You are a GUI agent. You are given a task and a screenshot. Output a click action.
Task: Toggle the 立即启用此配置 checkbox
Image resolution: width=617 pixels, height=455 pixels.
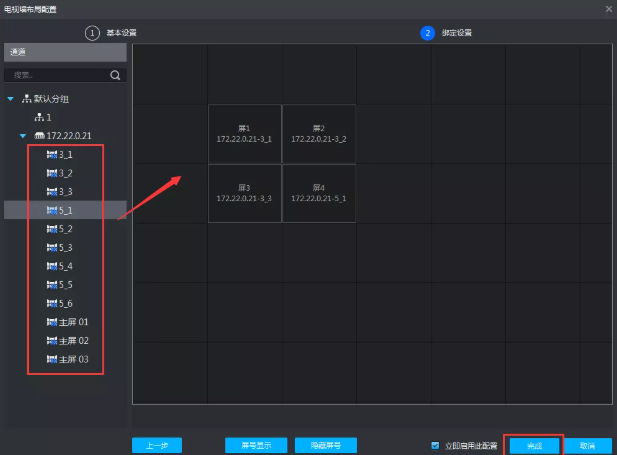(x=434, y=445)
